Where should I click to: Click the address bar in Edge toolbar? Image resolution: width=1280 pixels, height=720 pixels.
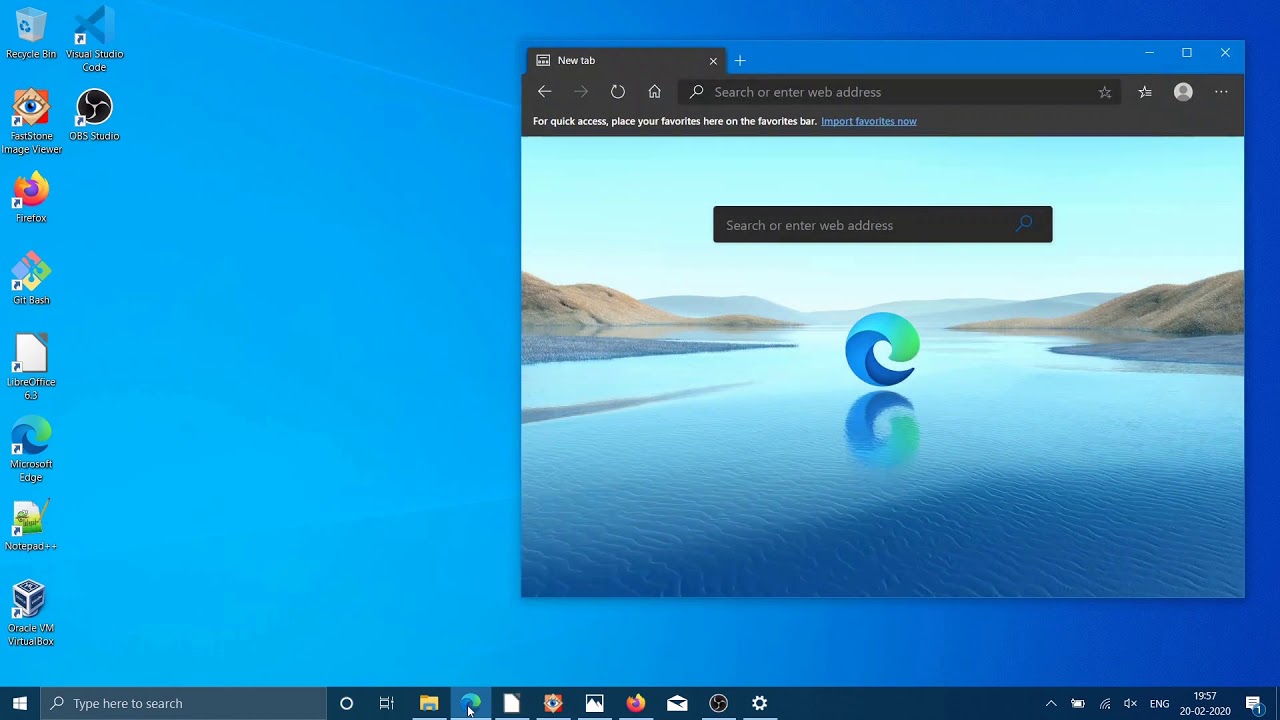tap(899, 92)
